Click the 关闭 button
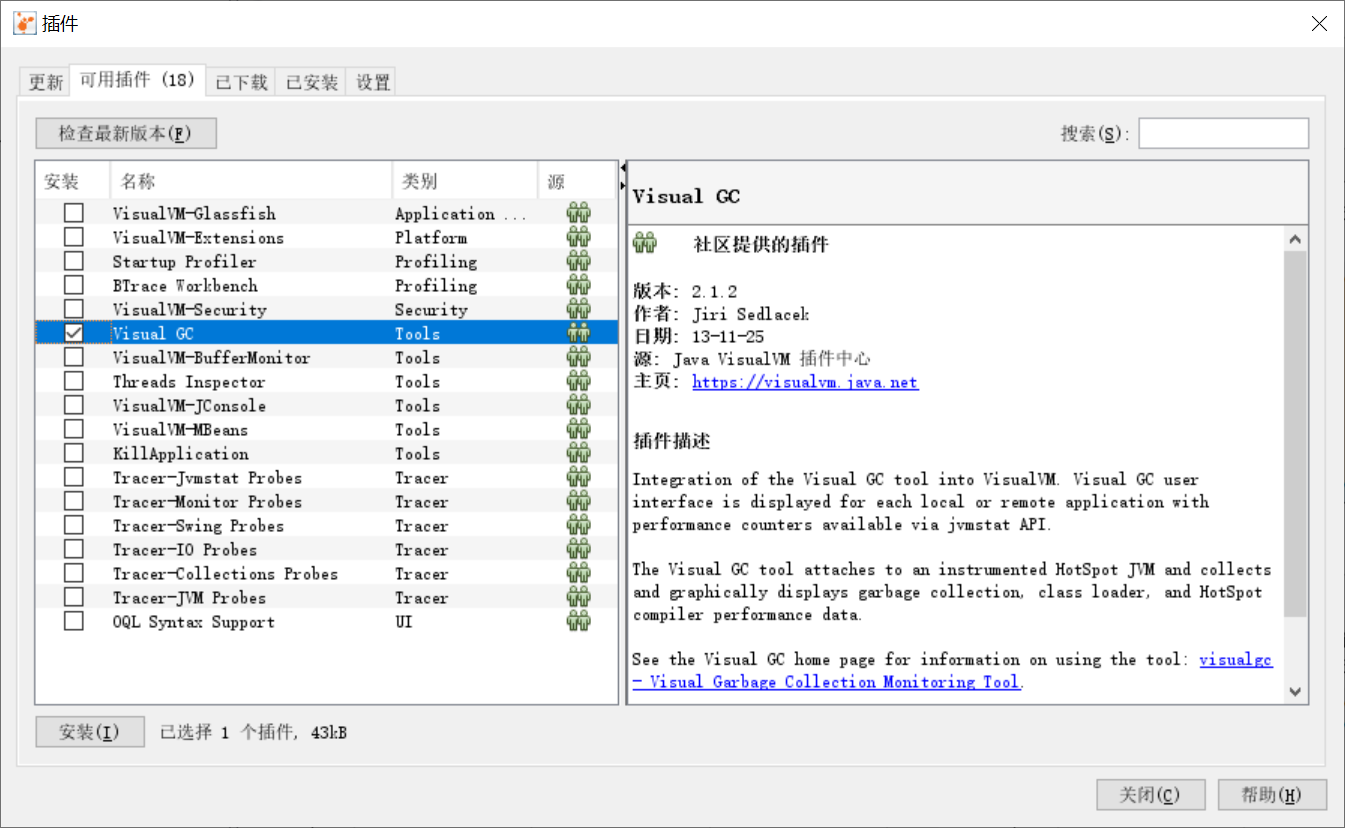The image size is (1345, 828). tap(1150, 795)
